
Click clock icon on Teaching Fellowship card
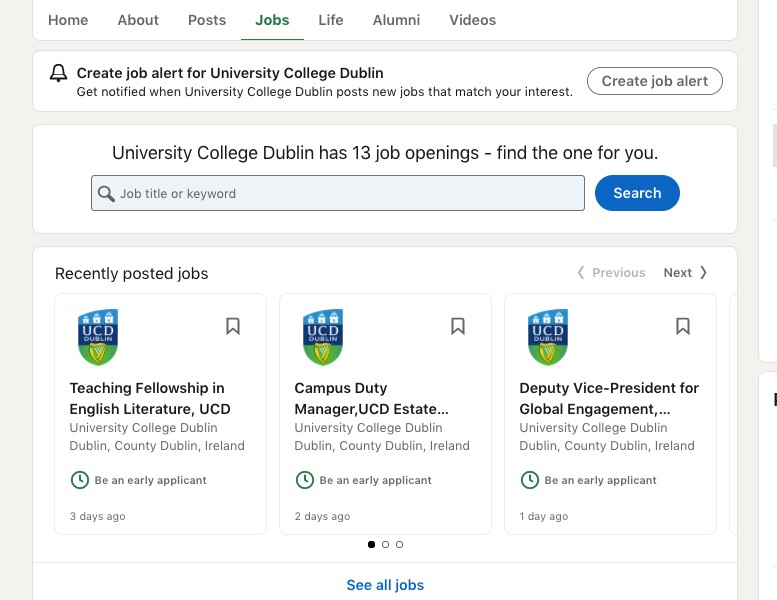tap(80, 480)
